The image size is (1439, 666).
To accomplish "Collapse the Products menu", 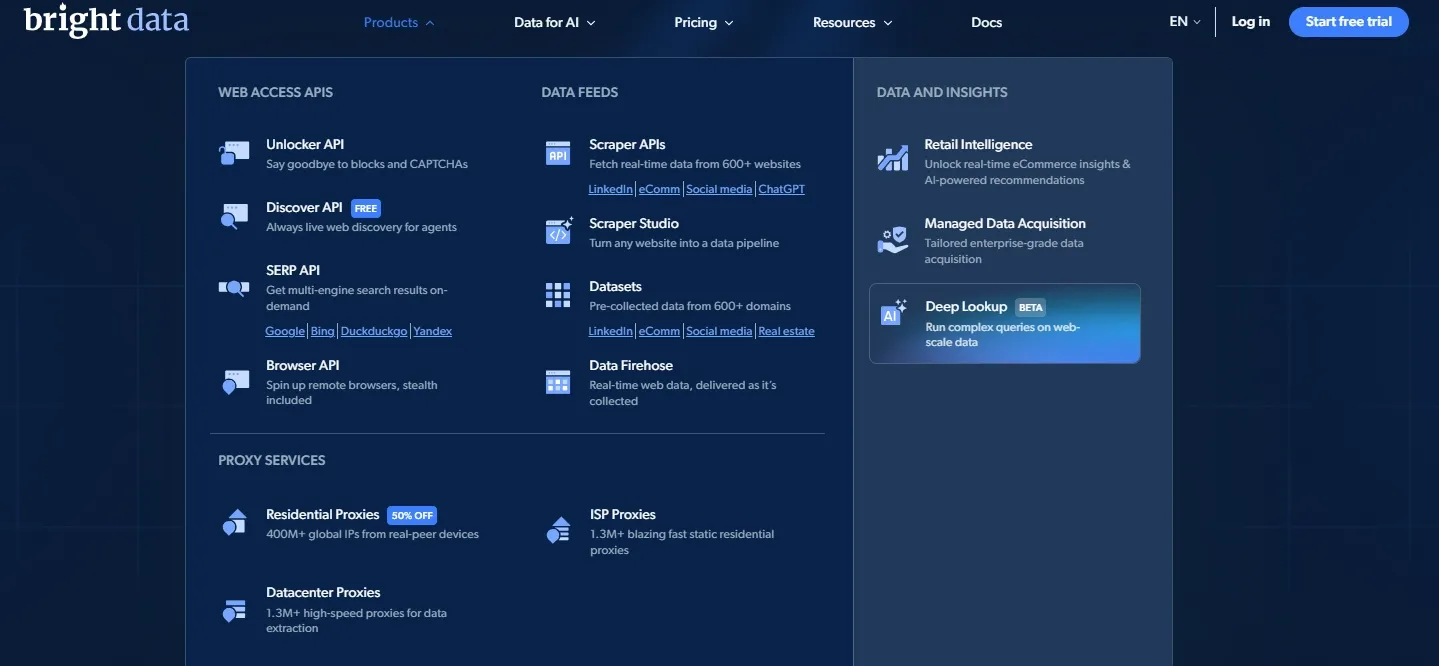I will [399, 22].
